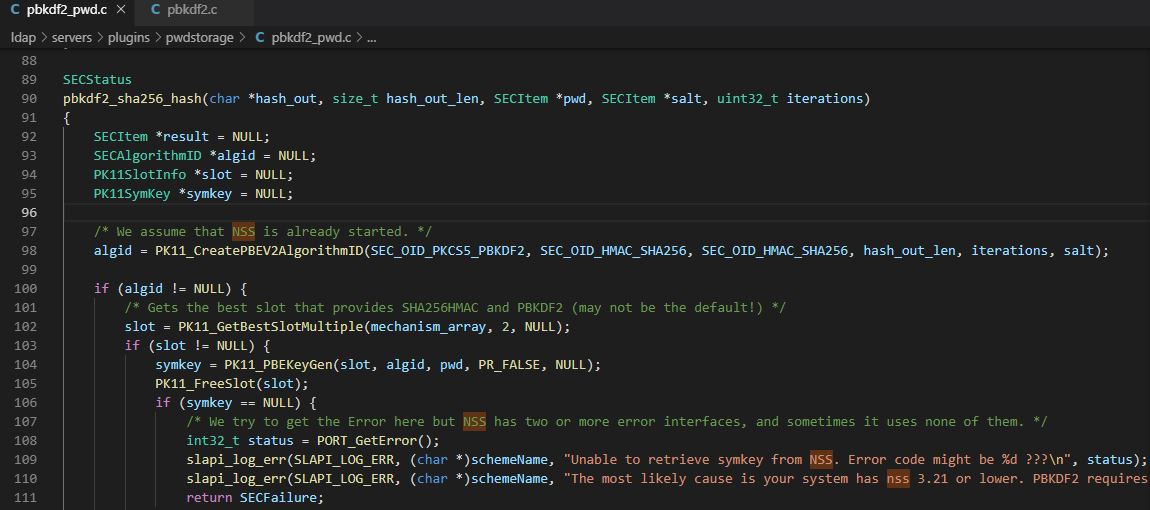Click PK11_CreatePBEV2AlgorithmID function call
1150x510 pixels.
(260, 251)
